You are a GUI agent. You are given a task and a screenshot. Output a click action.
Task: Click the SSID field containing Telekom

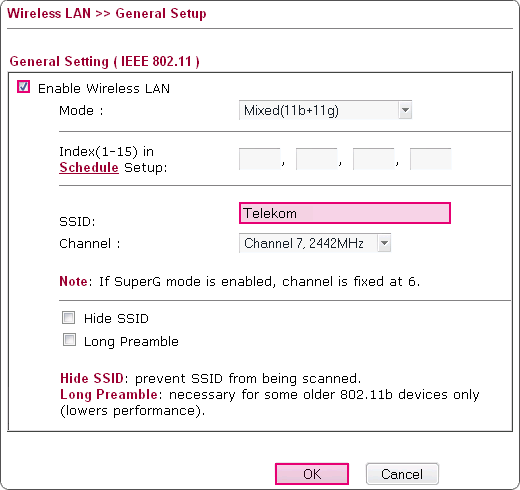tap(345, 213)
